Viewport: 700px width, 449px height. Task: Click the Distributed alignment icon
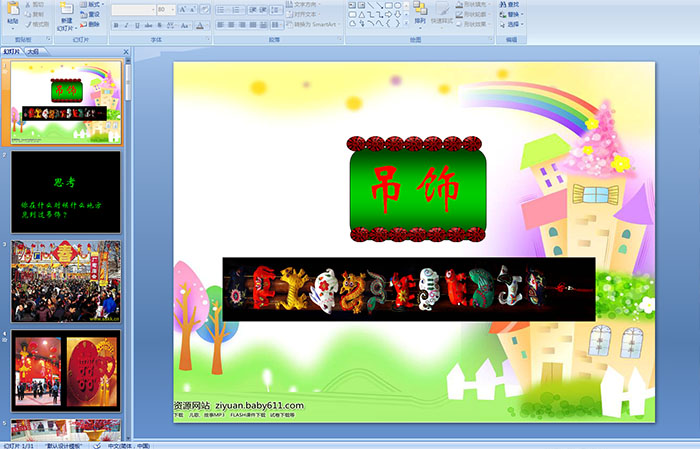pos(263,25)
